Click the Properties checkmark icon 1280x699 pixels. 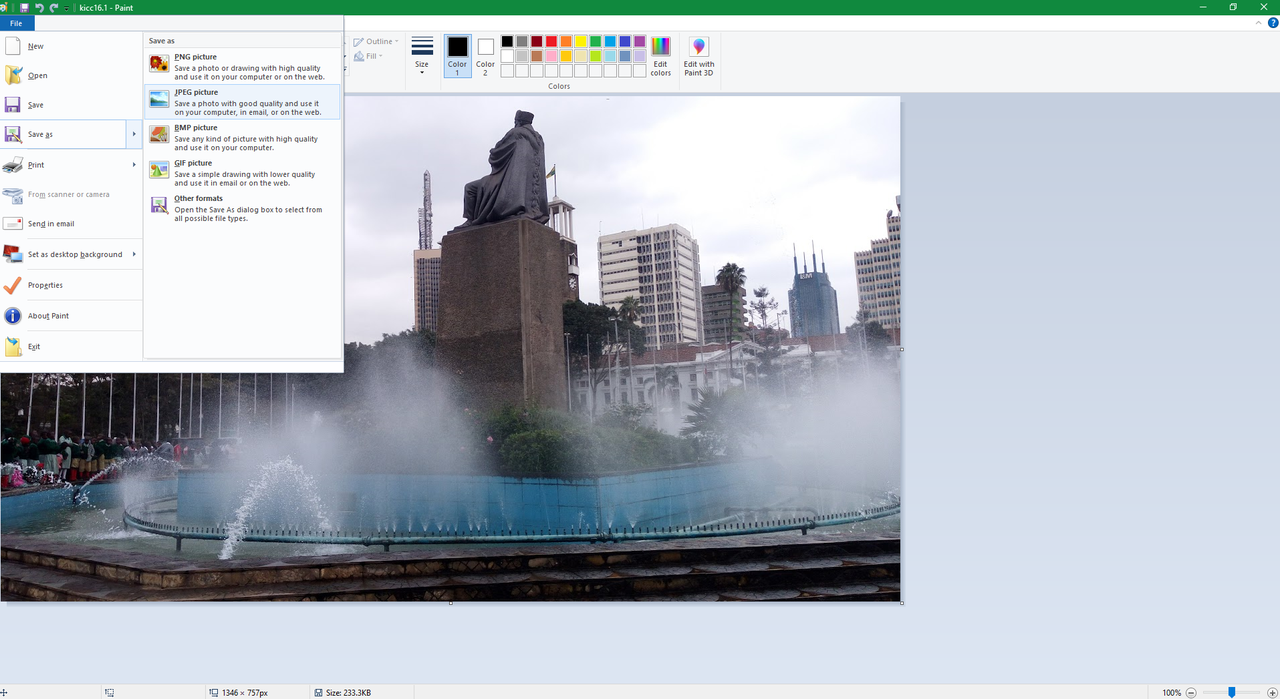click(x=13, y=285)
